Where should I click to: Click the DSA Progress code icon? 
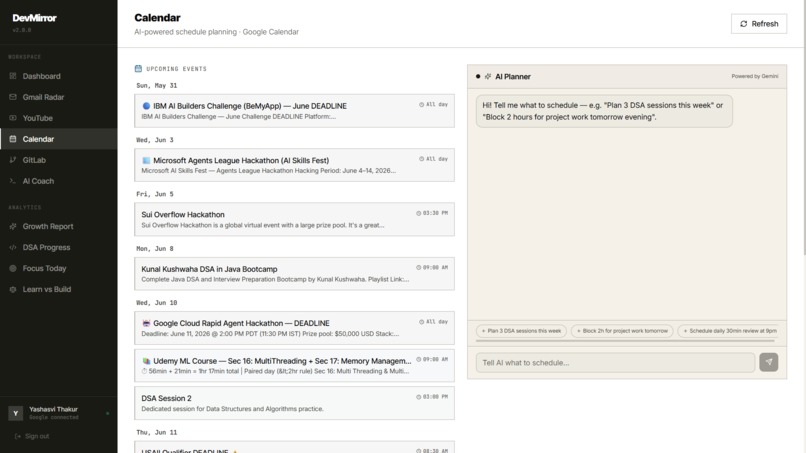[x=13, y=247]
